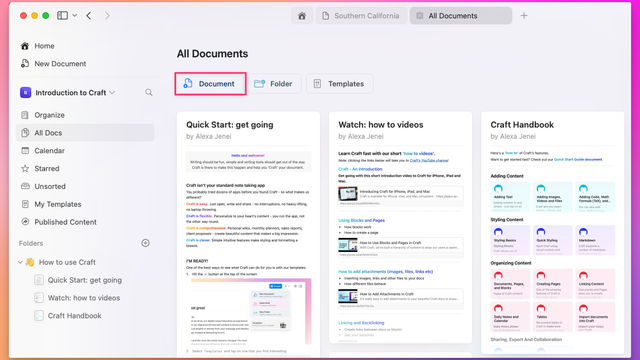Open My Templates in sidebar

tap(85, 204)
